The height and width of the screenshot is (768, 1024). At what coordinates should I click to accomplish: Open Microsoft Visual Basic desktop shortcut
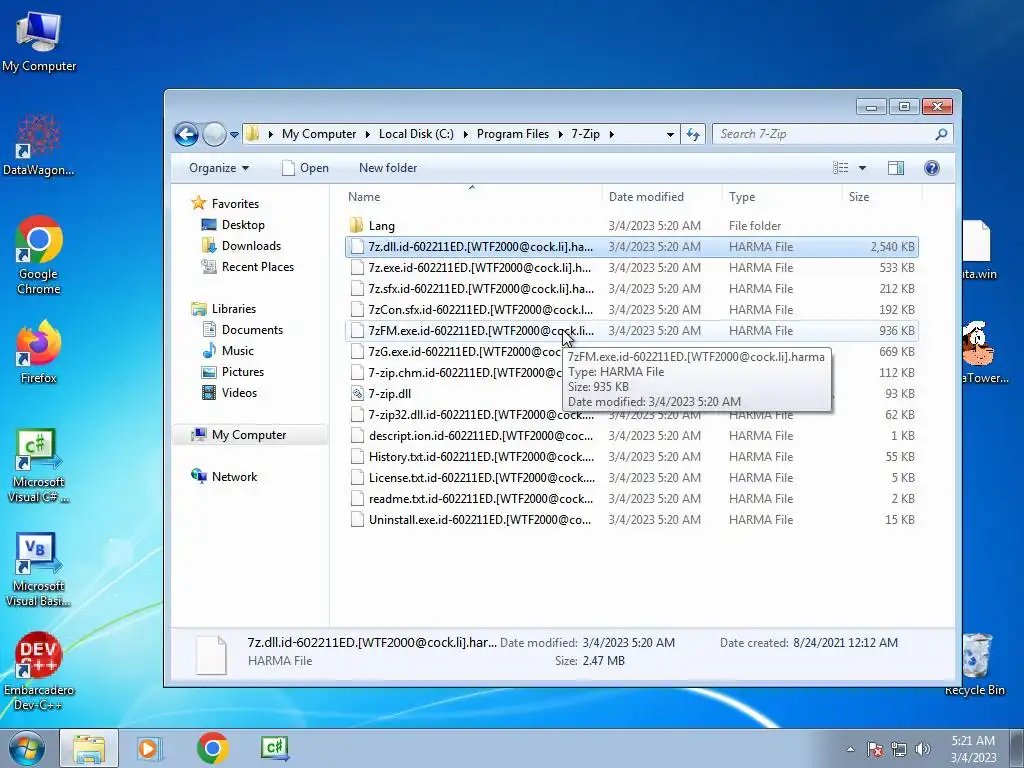(39, 570)
